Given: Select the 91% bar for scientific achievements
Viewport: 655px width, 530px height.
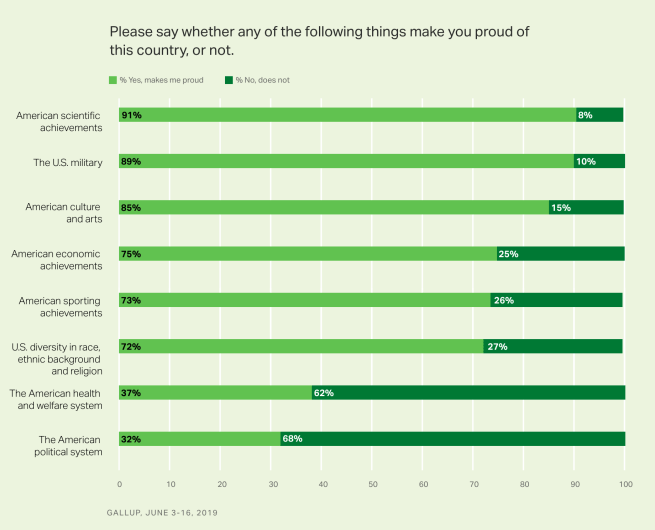Looking at the screenshot, I should (346, 115).
